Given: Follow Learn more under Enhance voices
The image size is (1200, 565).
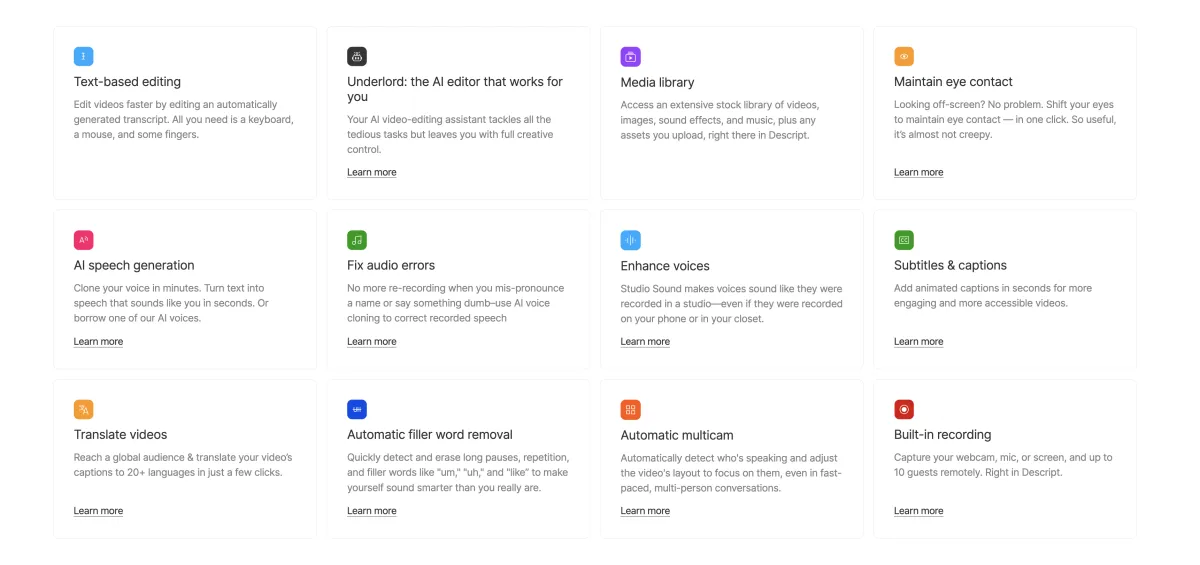Looking at the screenshot, I should click(x=645, y=341).
